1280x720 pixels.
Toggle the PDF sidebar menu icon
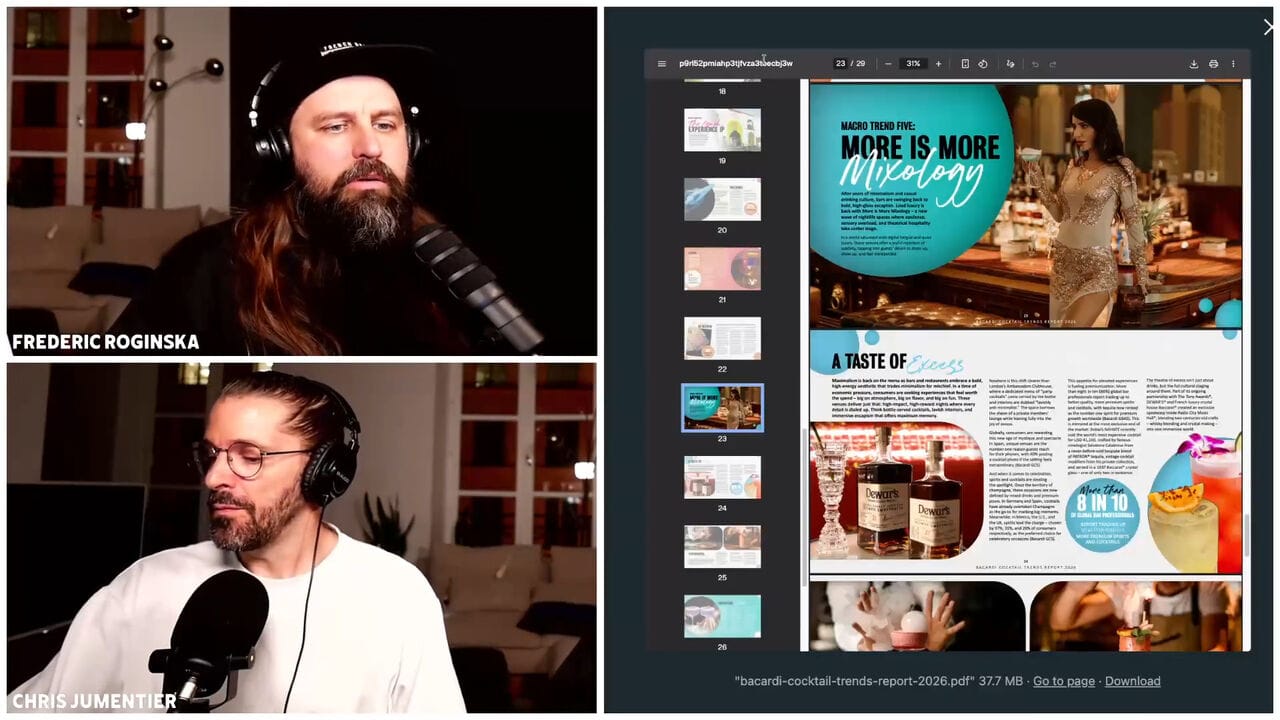pos(661,64)
